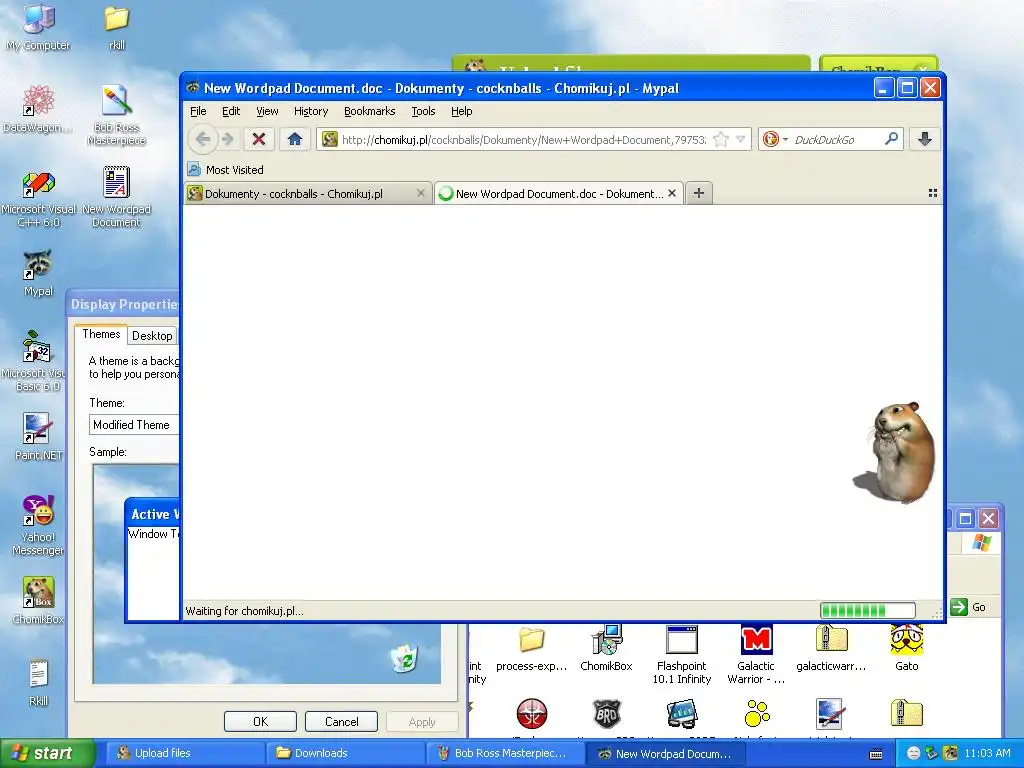Open New Wordpad Document desktop file

[x=116, y=197]
